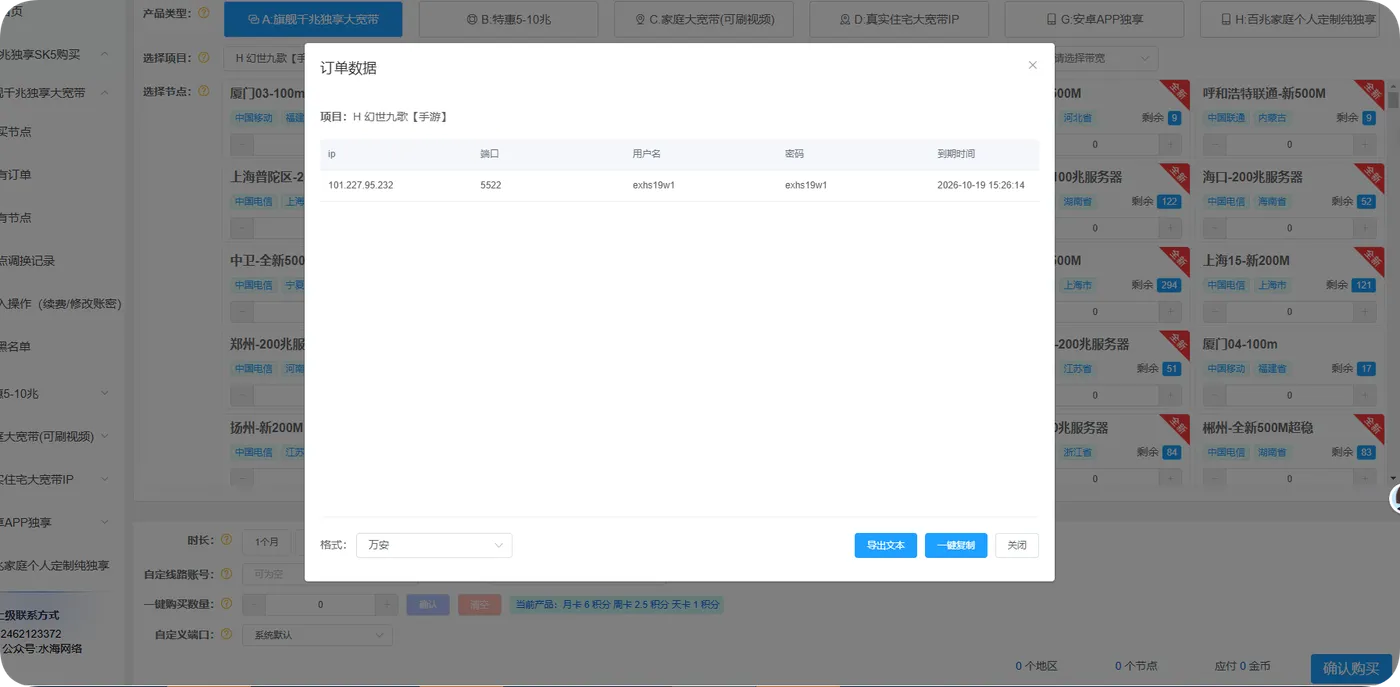
Task: Select the IP cell 101.227.95.232
Action: (360, 185)
